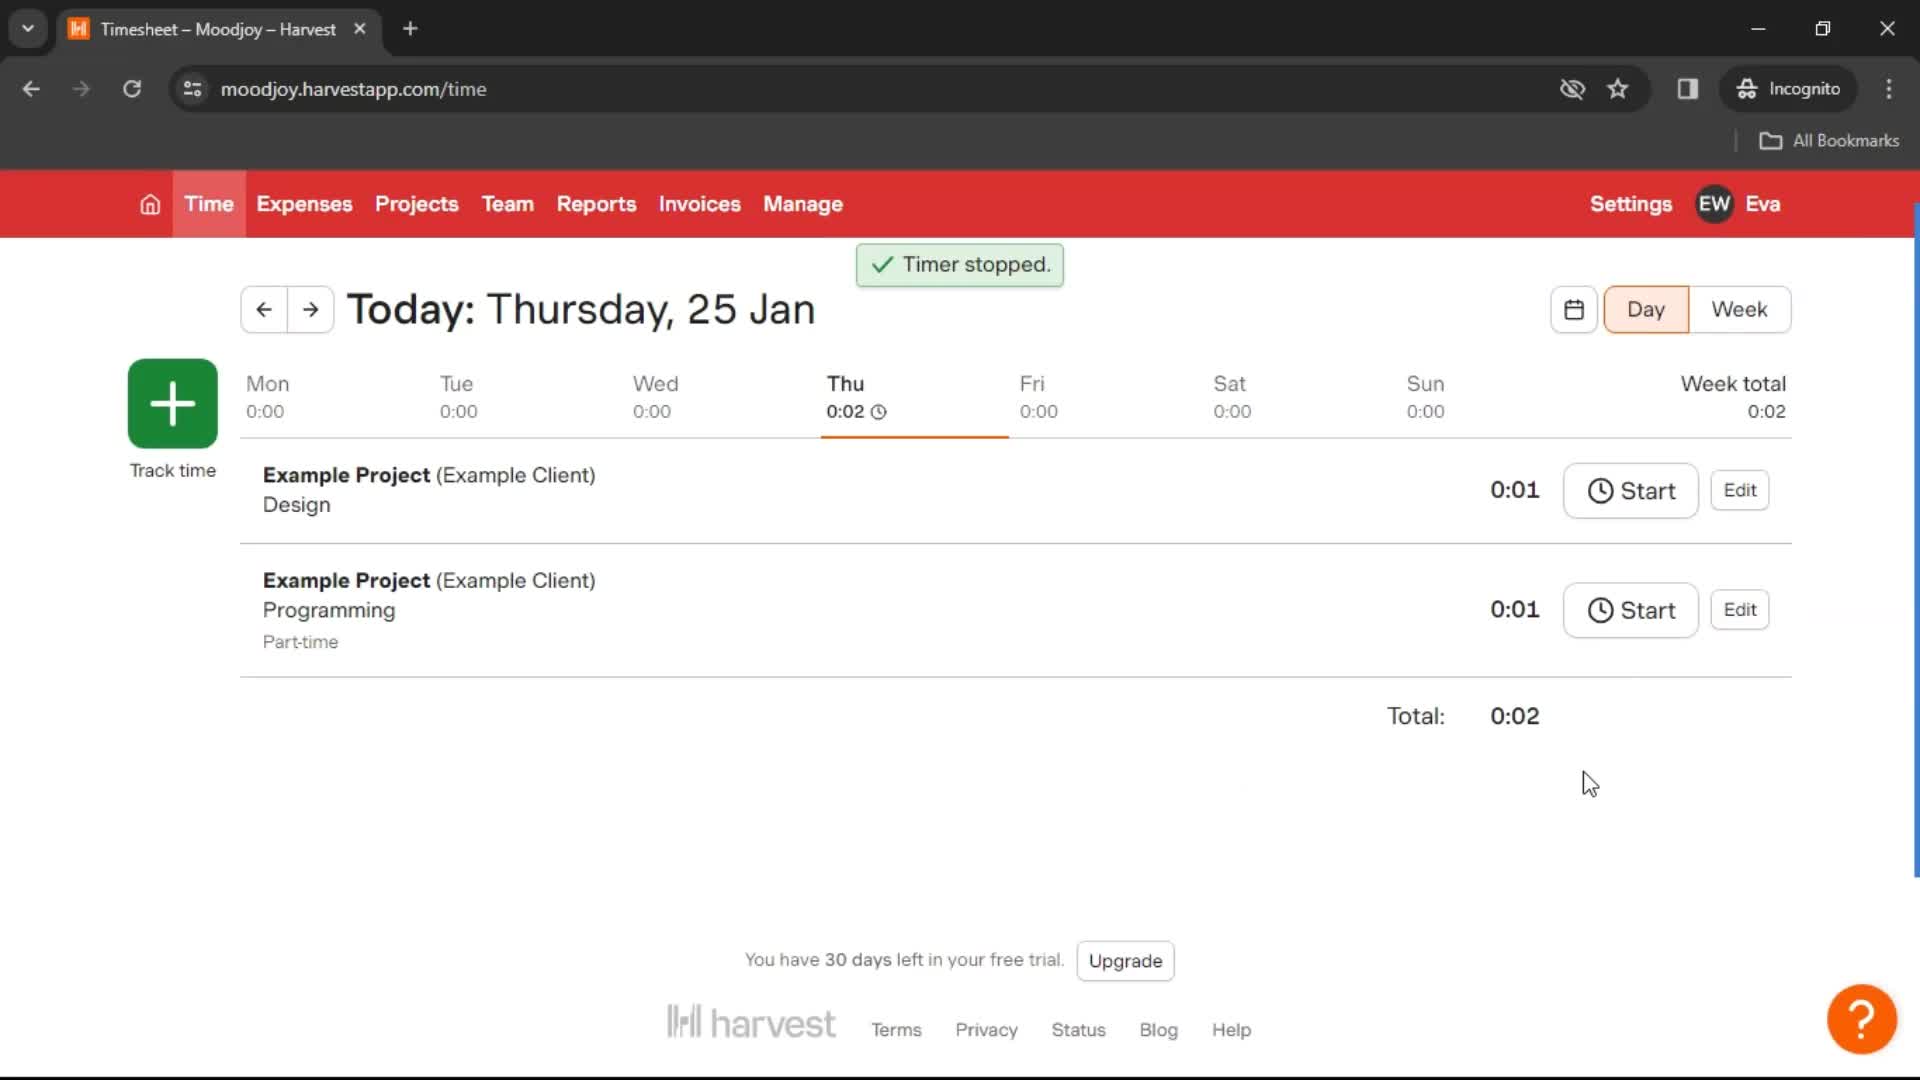Open the Invoices section
1920x1080 pixels.
[x=699, y=204]
